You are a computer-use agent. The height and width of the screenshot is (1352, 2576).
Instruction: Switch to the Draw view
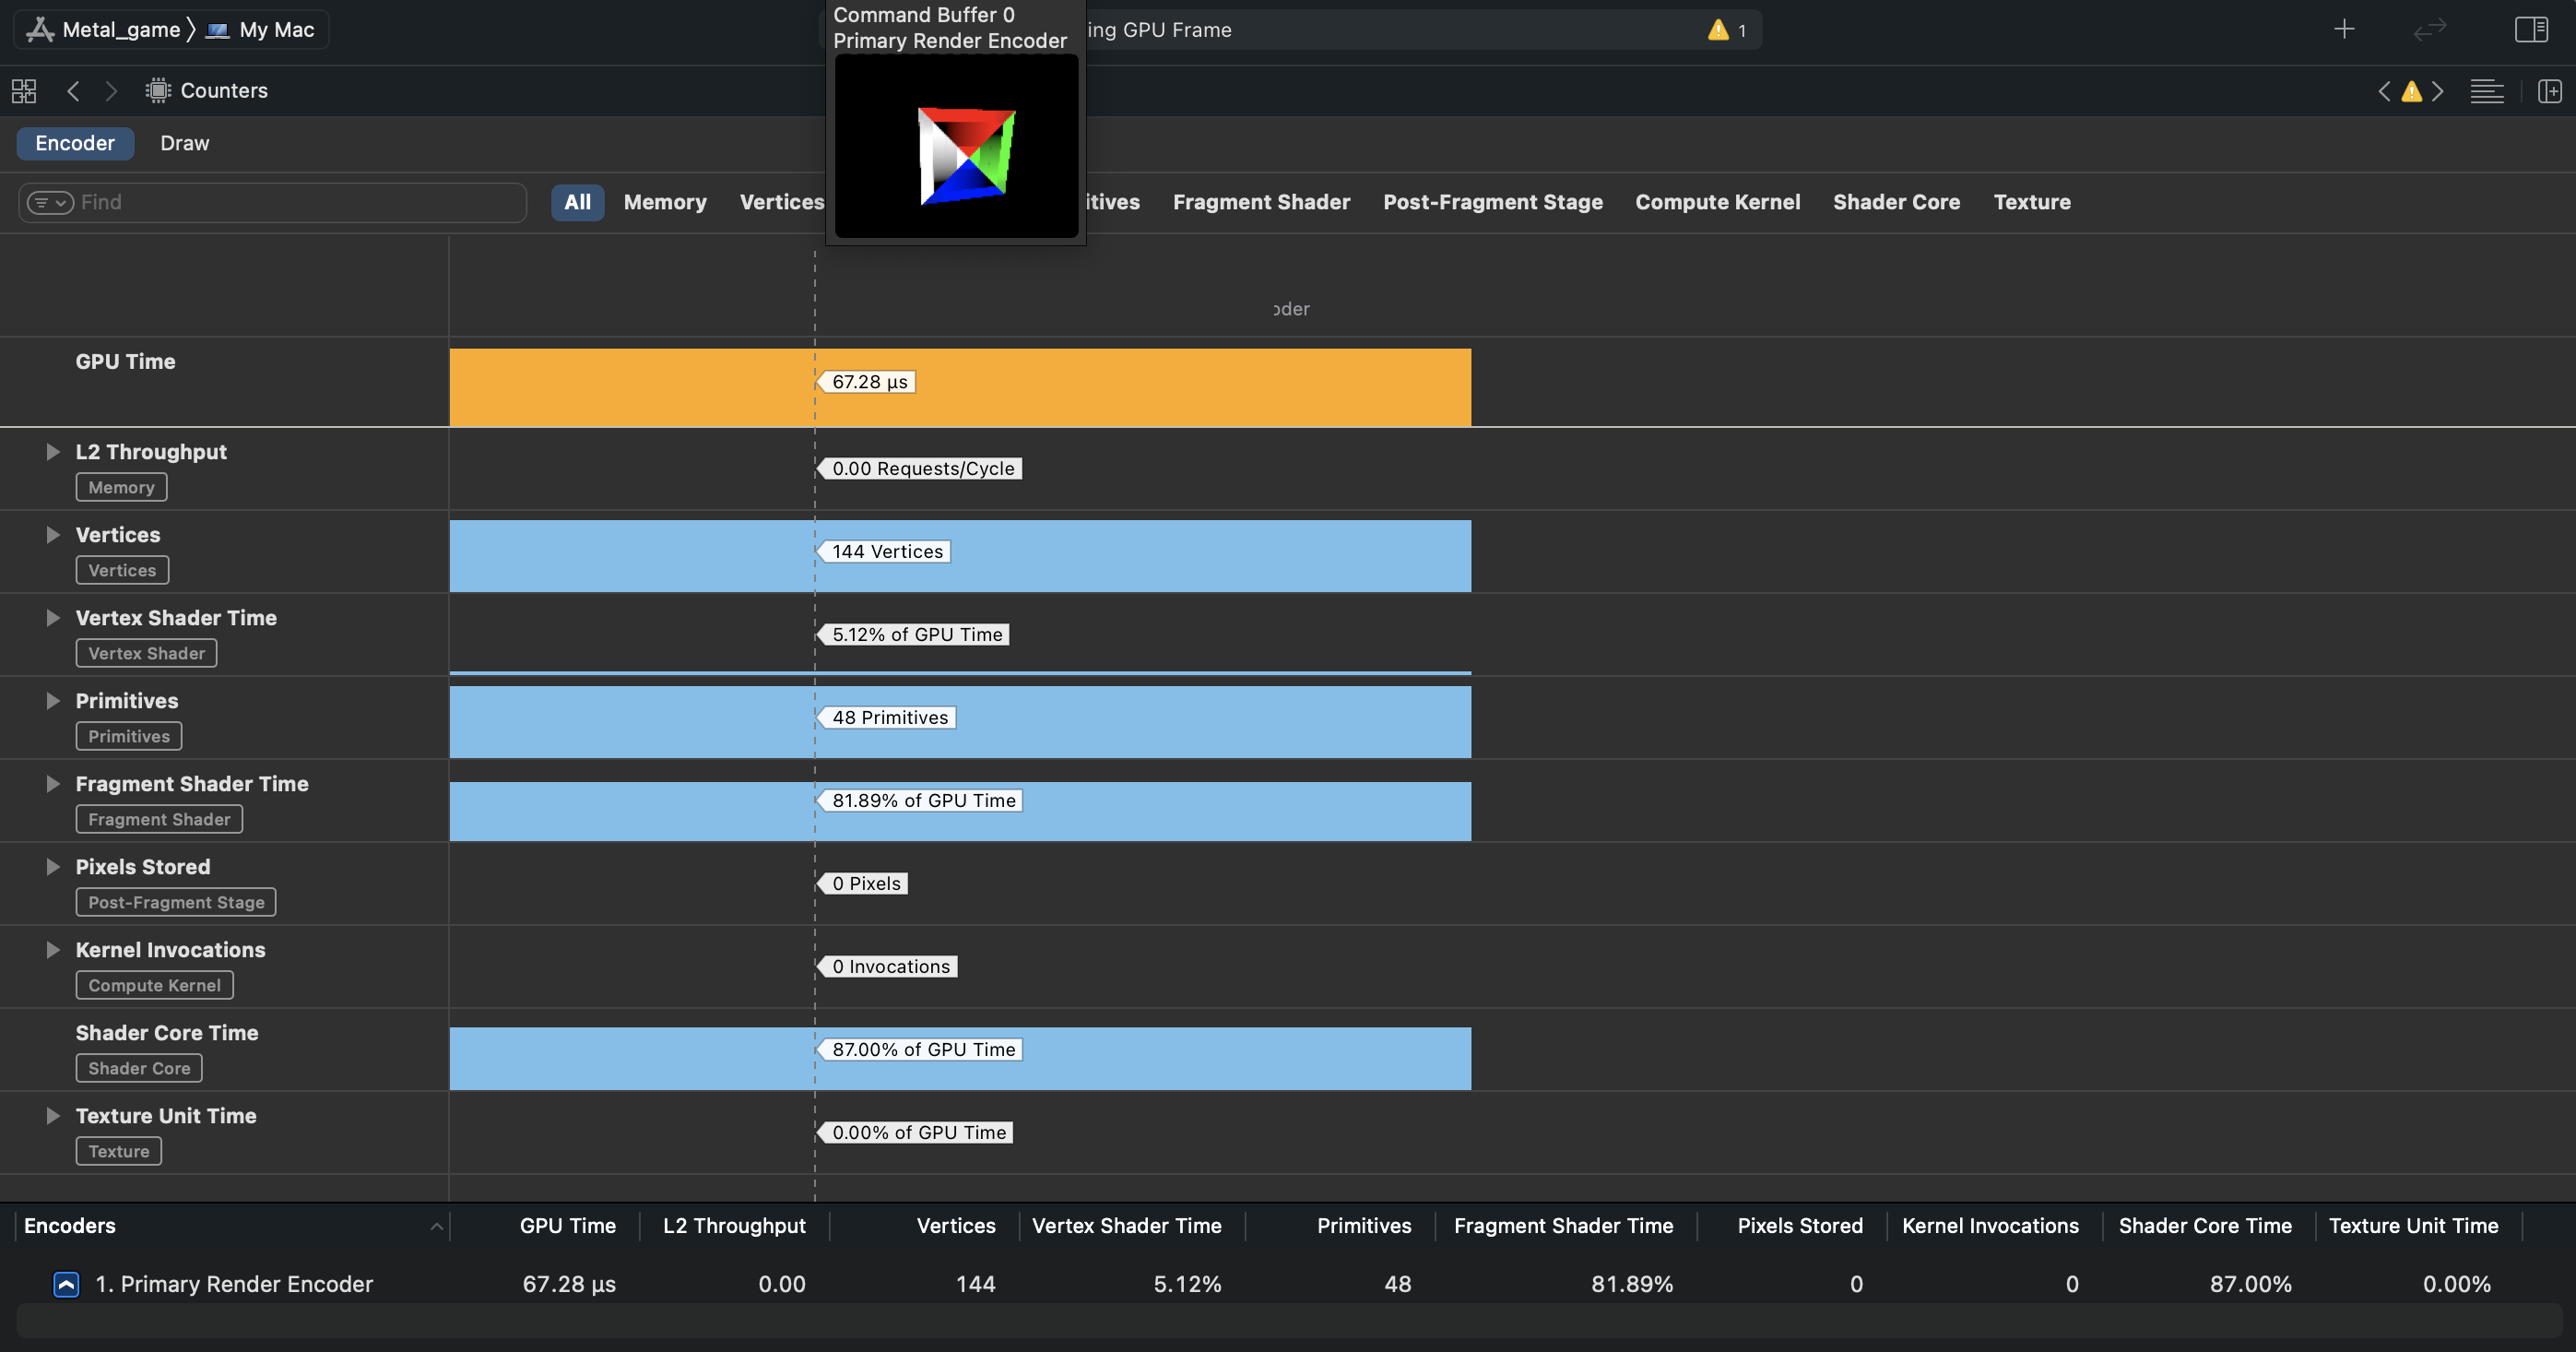(184, 143)
